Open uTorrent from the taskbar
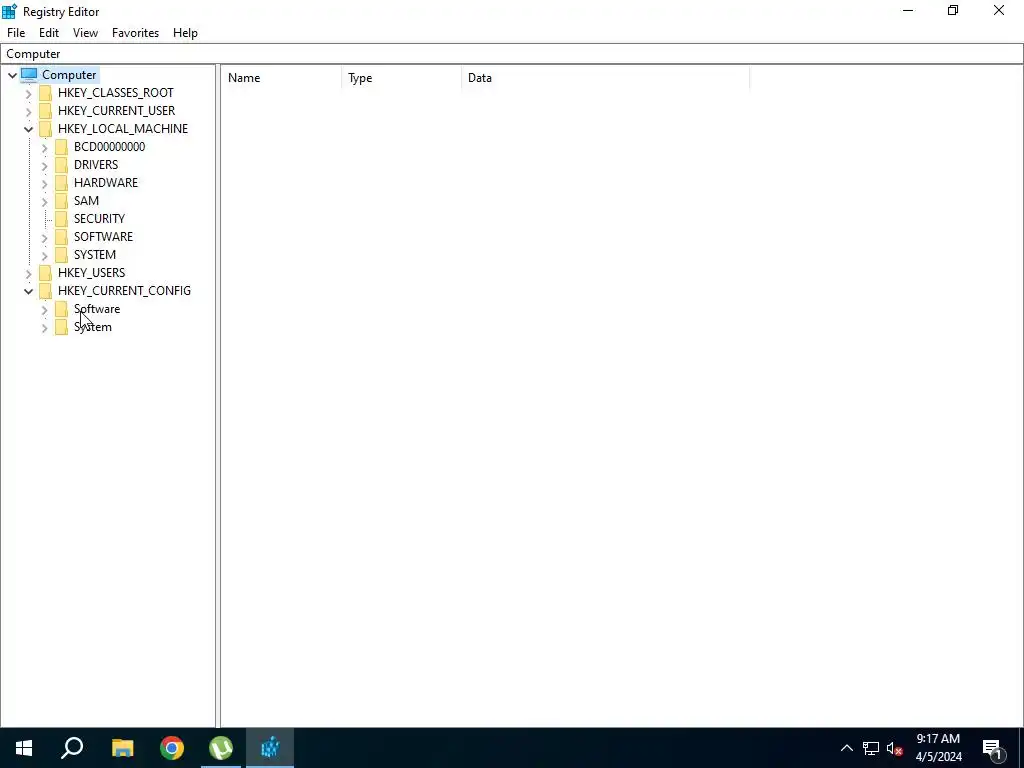The height and width of the screenshot is (768, 1024). click(221, 748)
